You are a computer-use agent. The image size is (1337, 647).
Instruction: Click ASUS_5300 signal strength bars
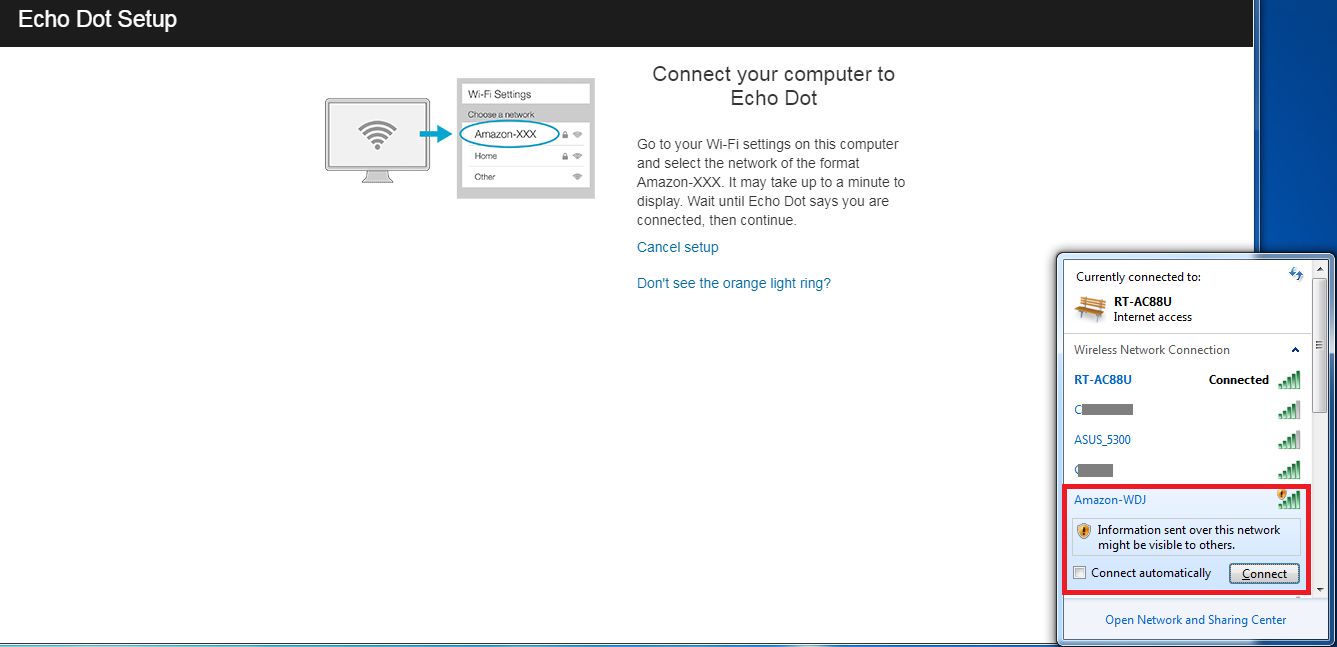pyautogui.click(x=1289, y=440)
